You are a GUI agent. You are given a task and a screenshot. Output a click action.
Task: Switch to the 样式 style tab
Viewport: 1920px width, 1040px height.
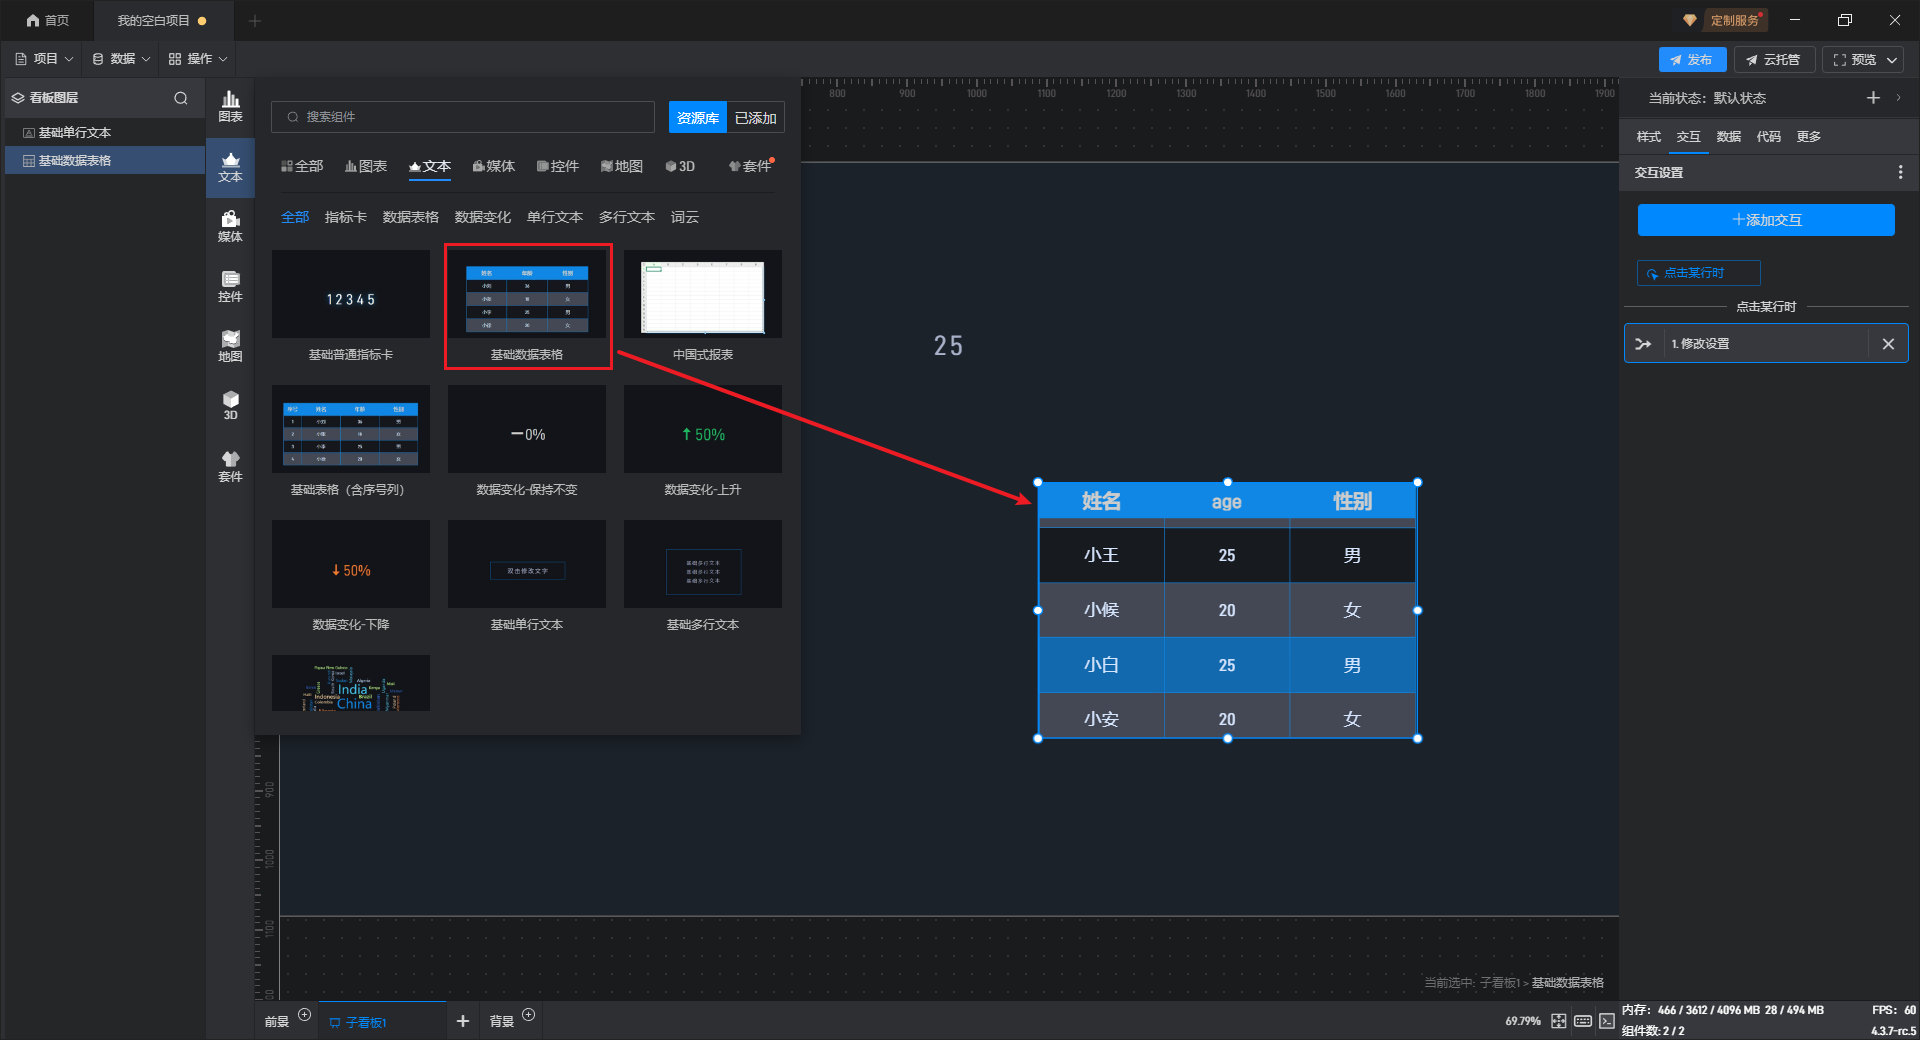pos(1648,137)
